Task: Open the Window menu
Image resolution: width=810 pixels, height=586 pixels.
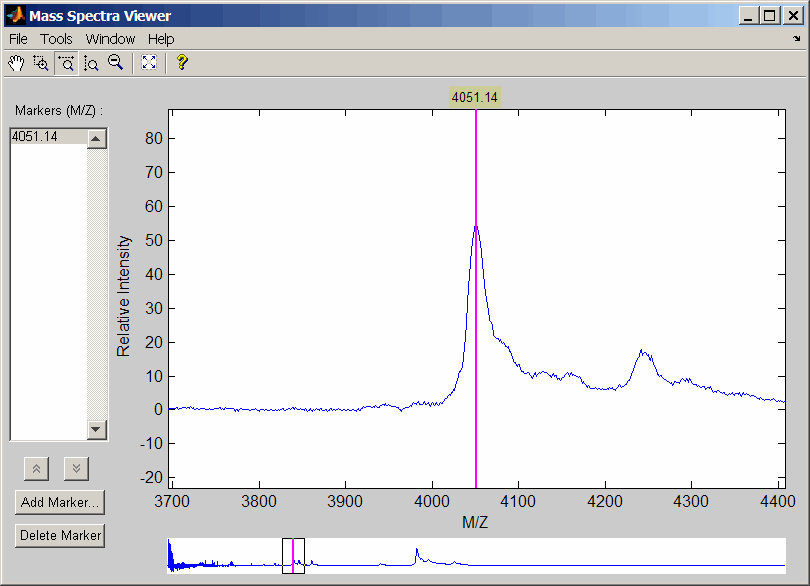Action: 110,39
